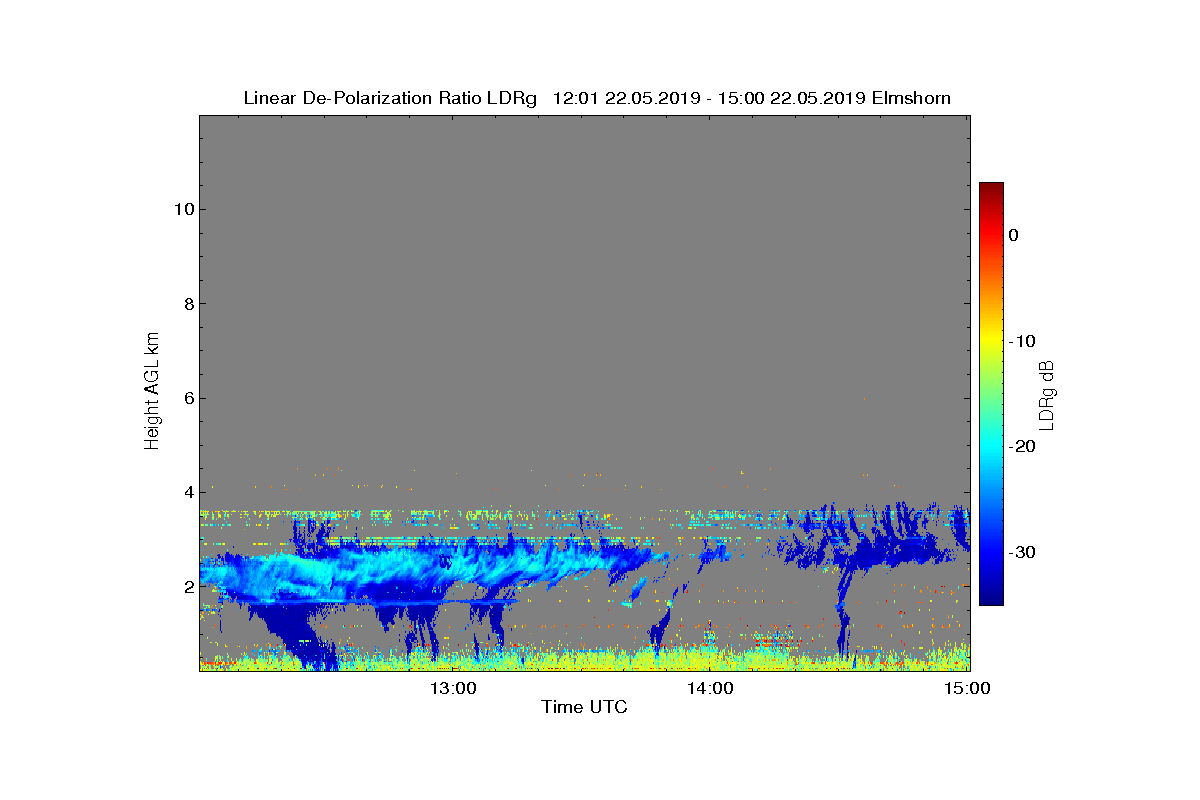The width and height of the screenshot is (1200, 800).
Task: Click the yellow-green near-surface layer at 14:00
Action: [710, 658]
